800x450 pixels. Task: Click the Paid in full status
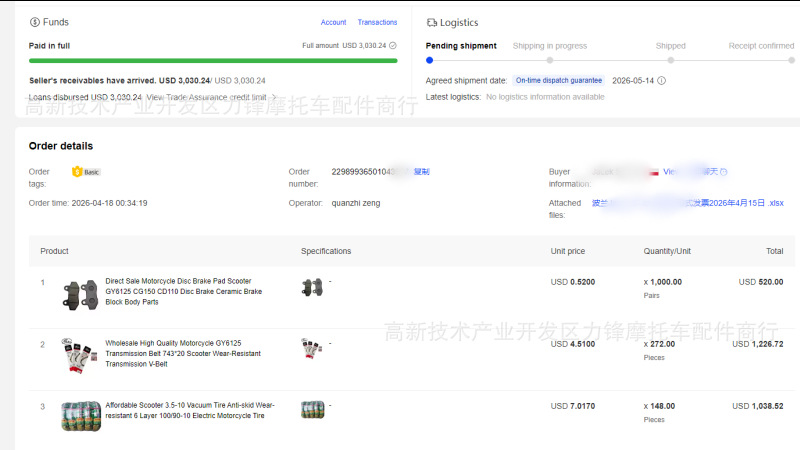pyautogui.click(x=49, y=46)
